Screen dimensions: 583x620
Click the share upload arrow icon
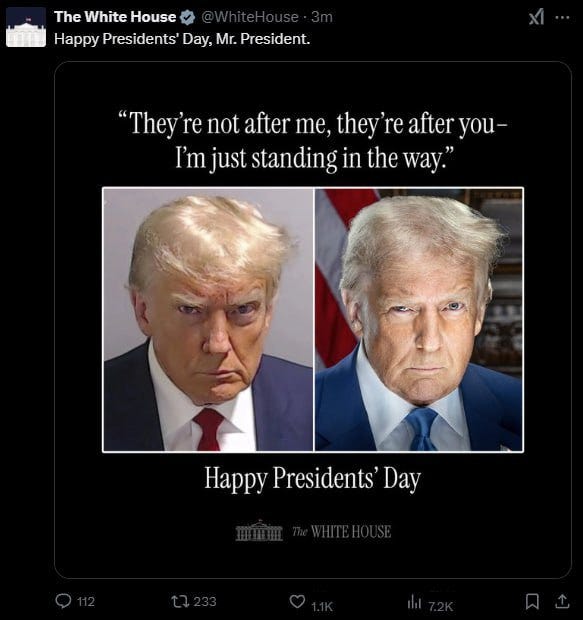562,601
